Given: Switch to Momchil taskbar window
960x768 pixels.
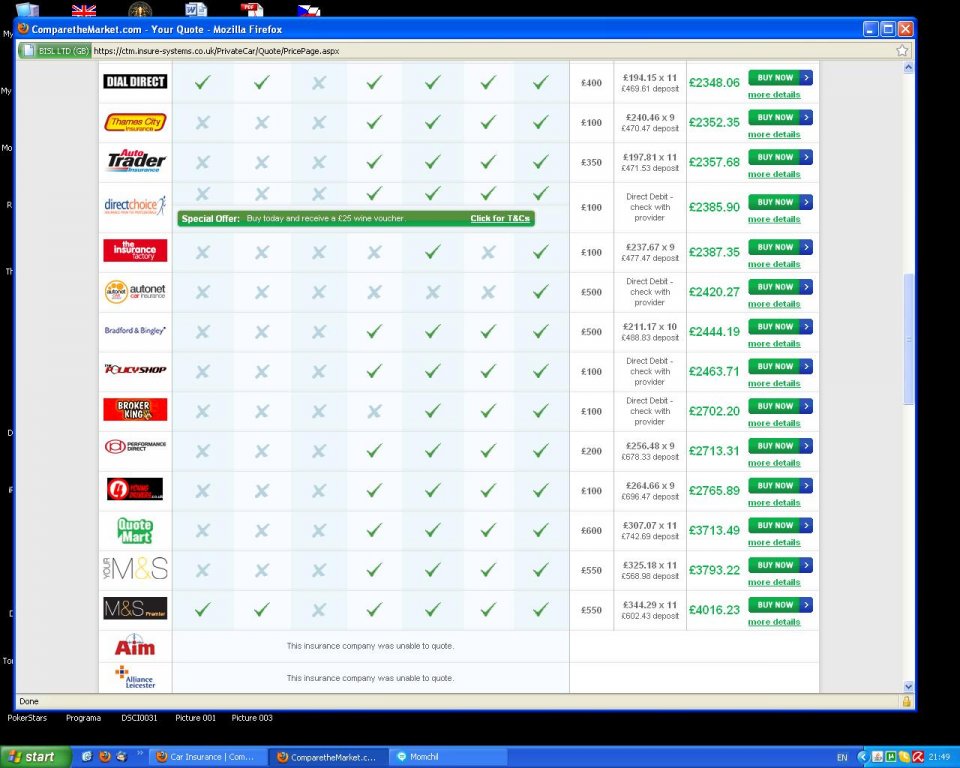Looking at the screenshot, I should tap(449, 757).
